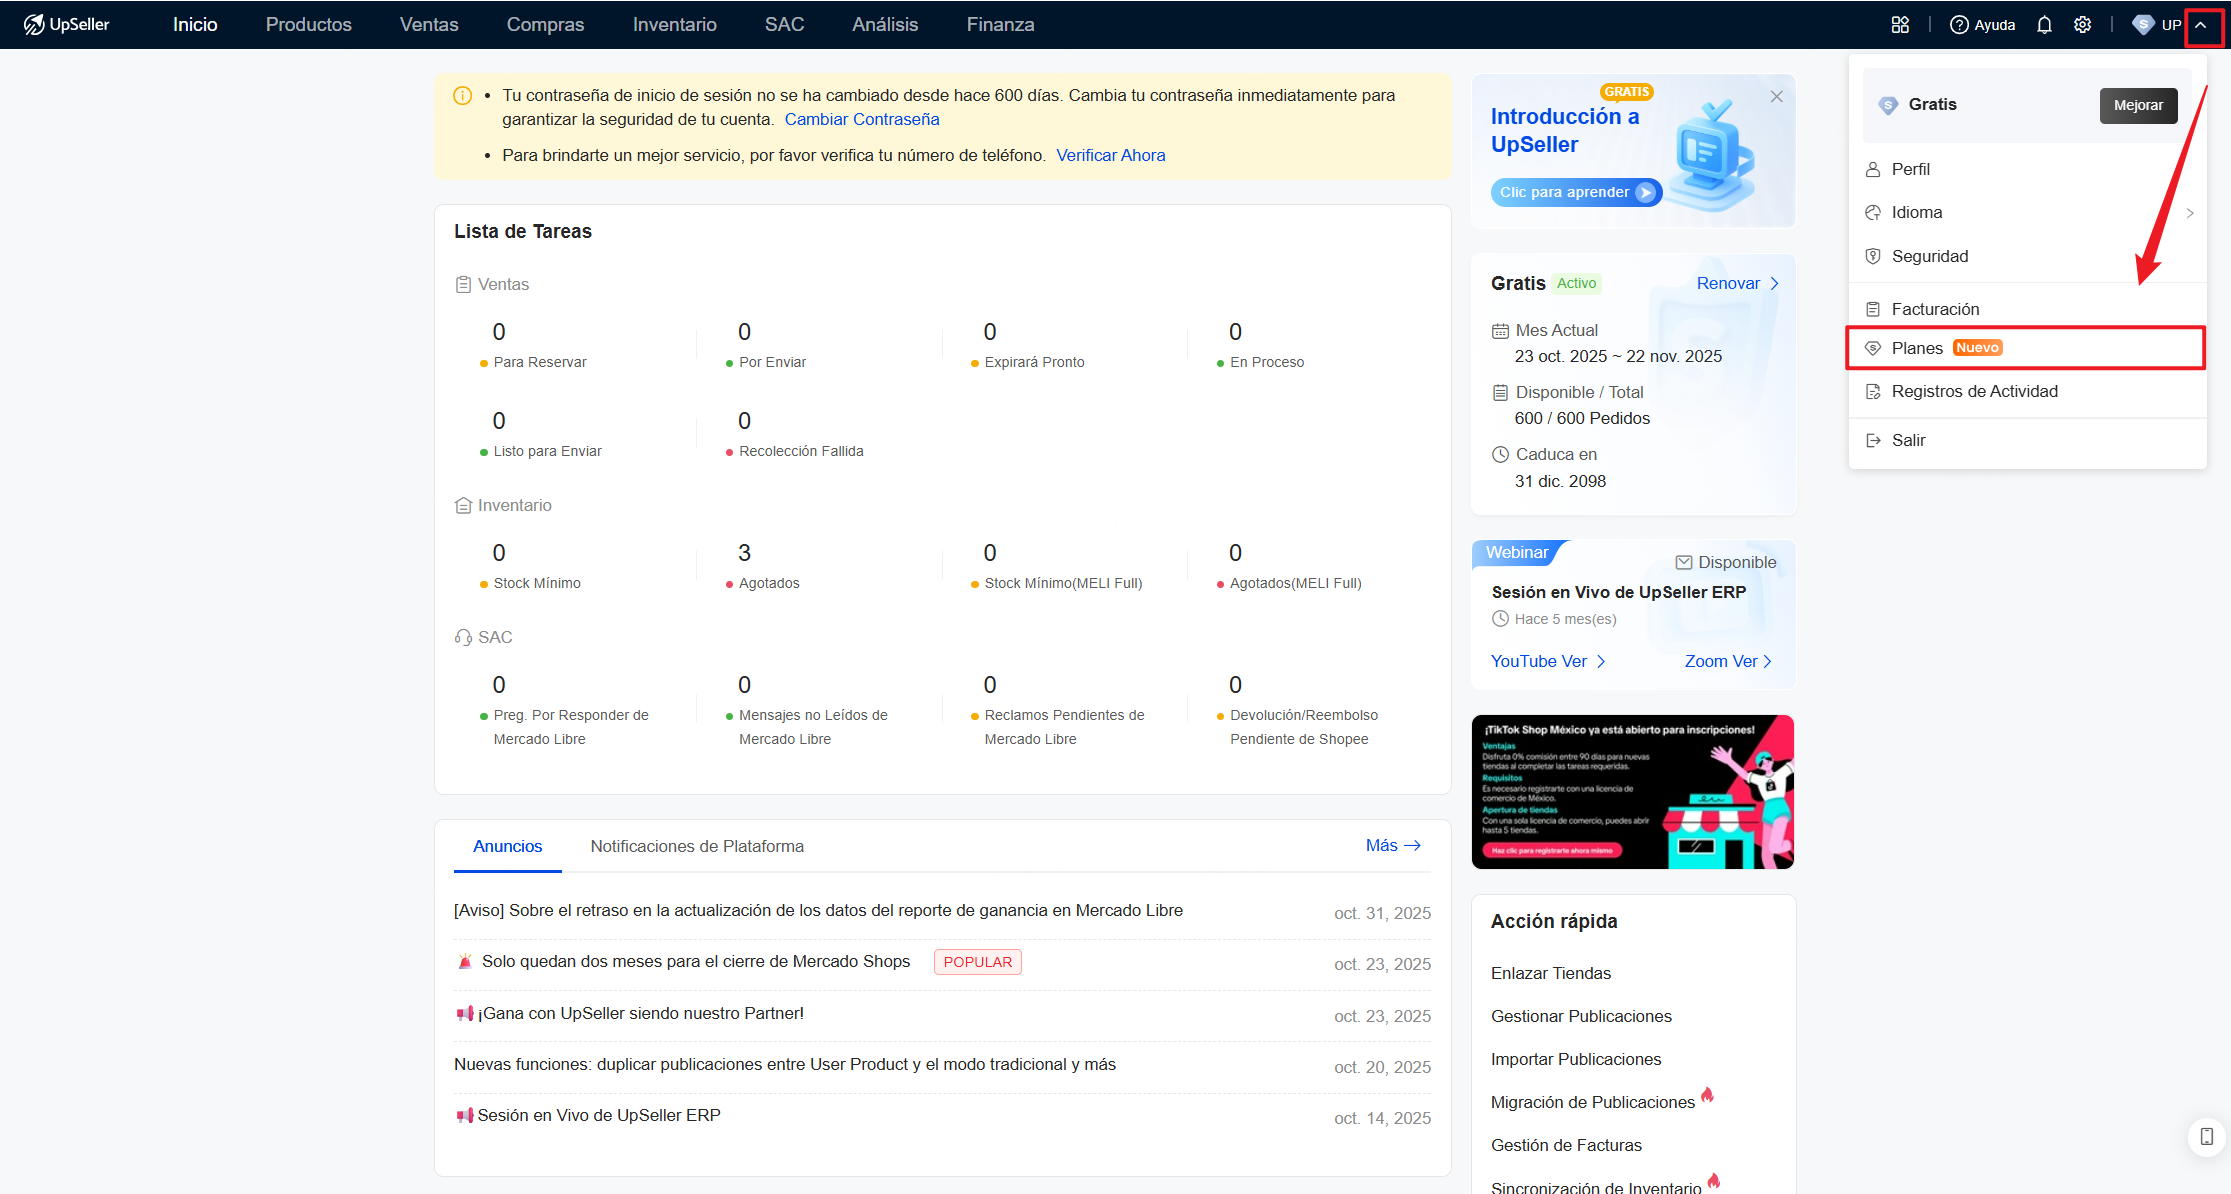Open Planes from the account menu

(x=1915, y=348)
